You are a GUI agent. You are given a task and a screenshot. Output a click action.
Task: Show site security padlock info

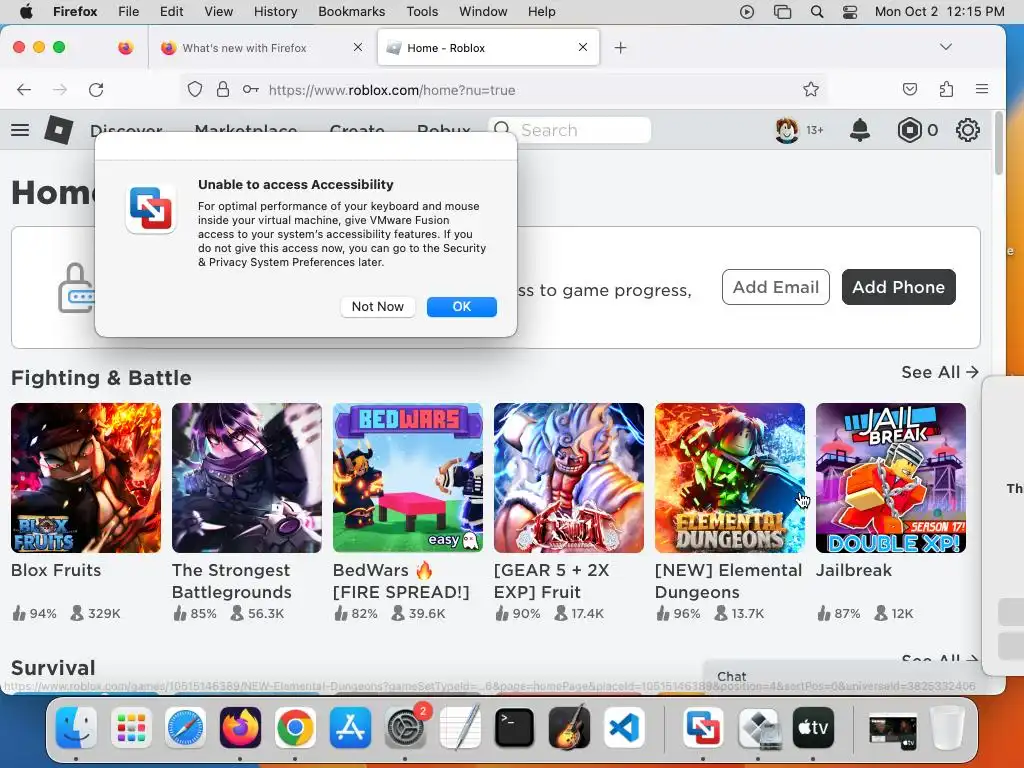coord(223,89)
